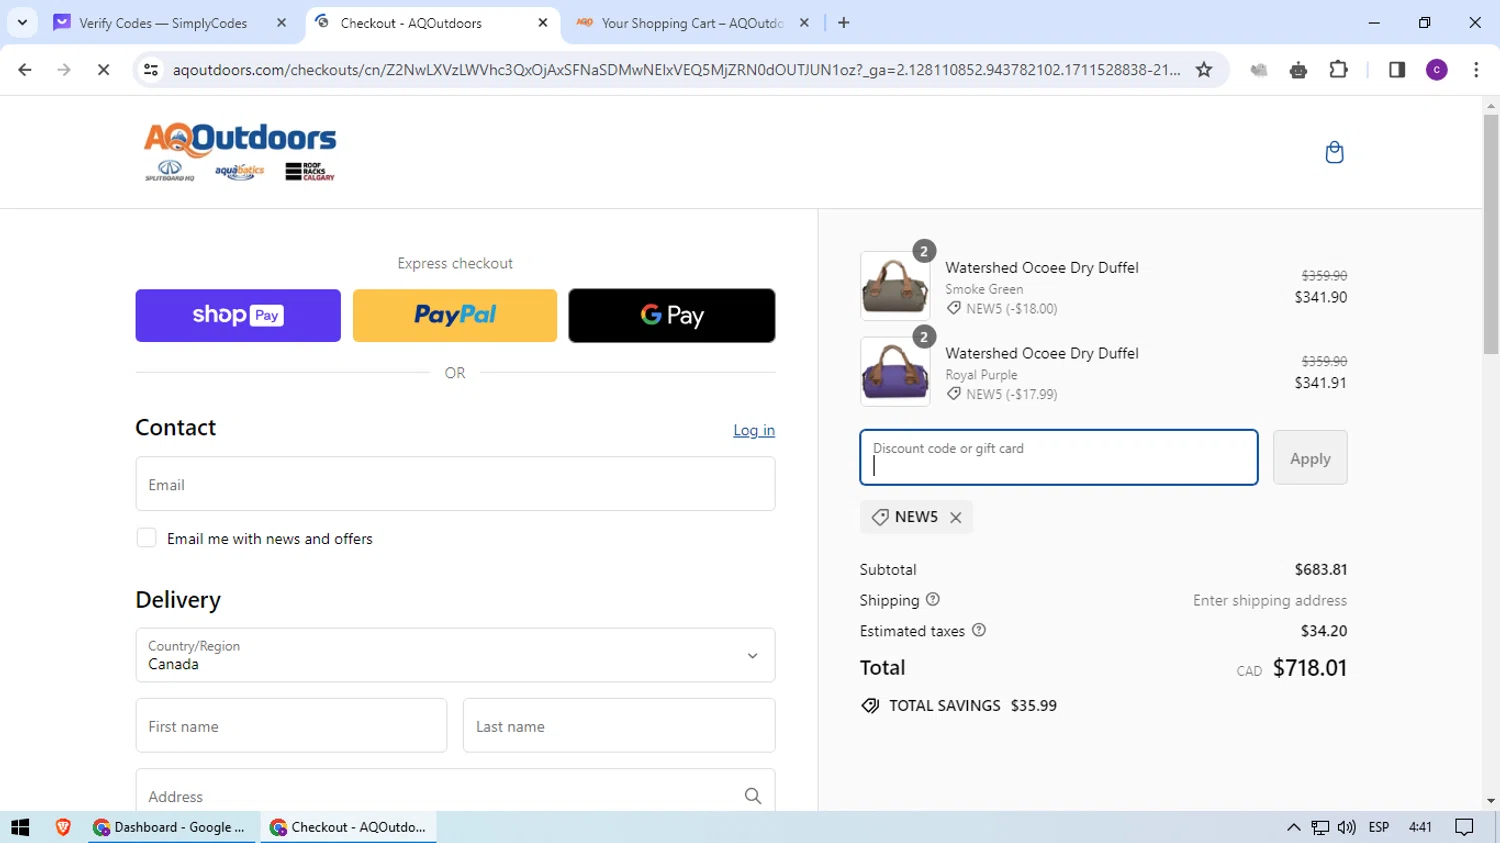Click the AQOutdoors logo
This screenshot has height=843, width=1500.
[240, 152]
